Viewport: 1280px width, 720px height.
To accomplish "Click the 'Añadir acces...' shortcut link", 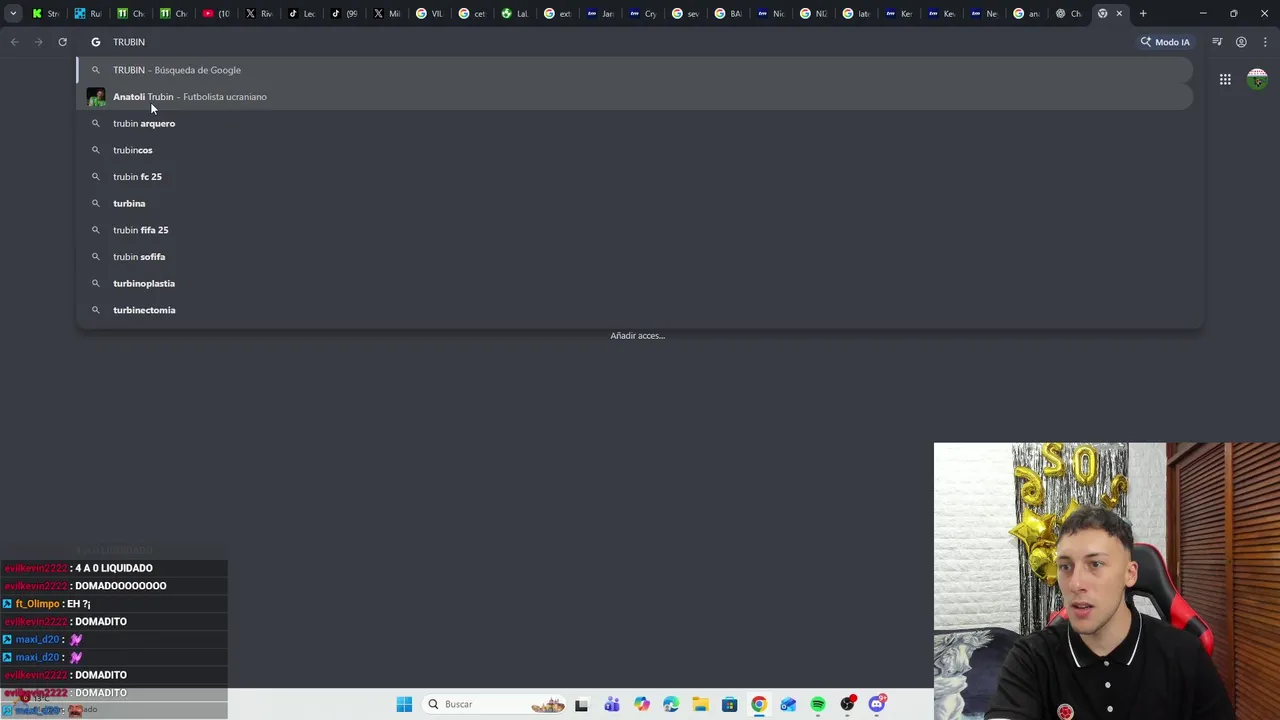I will [x=638, y=336].
